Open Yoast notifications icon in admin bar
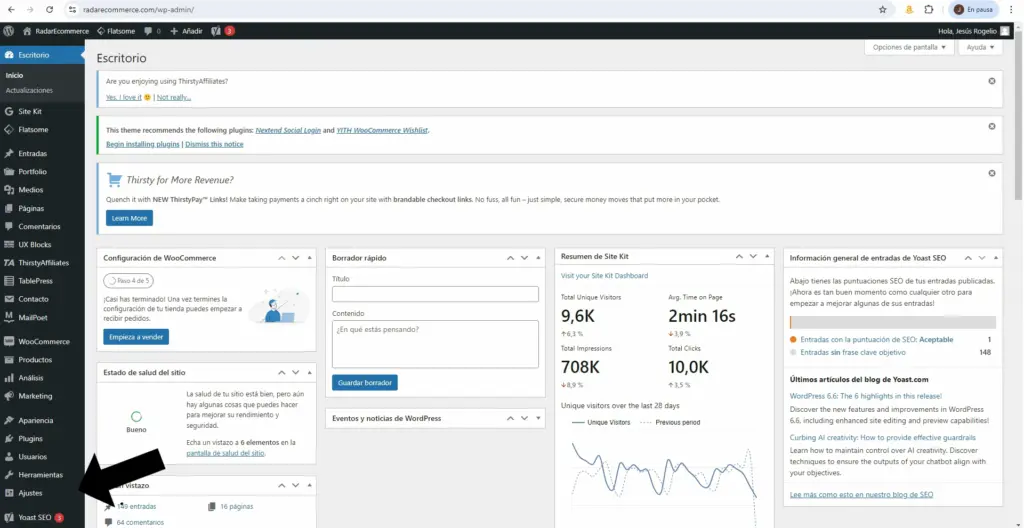1024x528 pixels. point(223,31)
